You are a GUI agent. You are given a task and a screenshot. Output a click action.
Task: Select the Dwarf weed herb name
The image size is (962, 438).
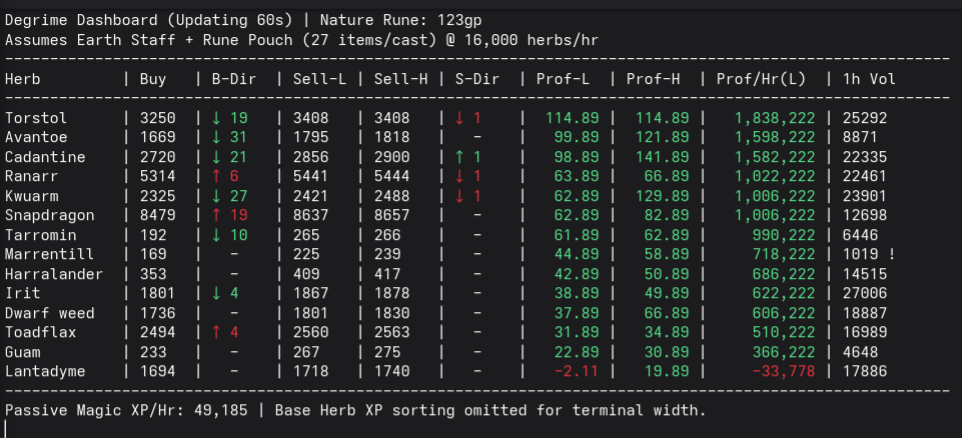50,313
